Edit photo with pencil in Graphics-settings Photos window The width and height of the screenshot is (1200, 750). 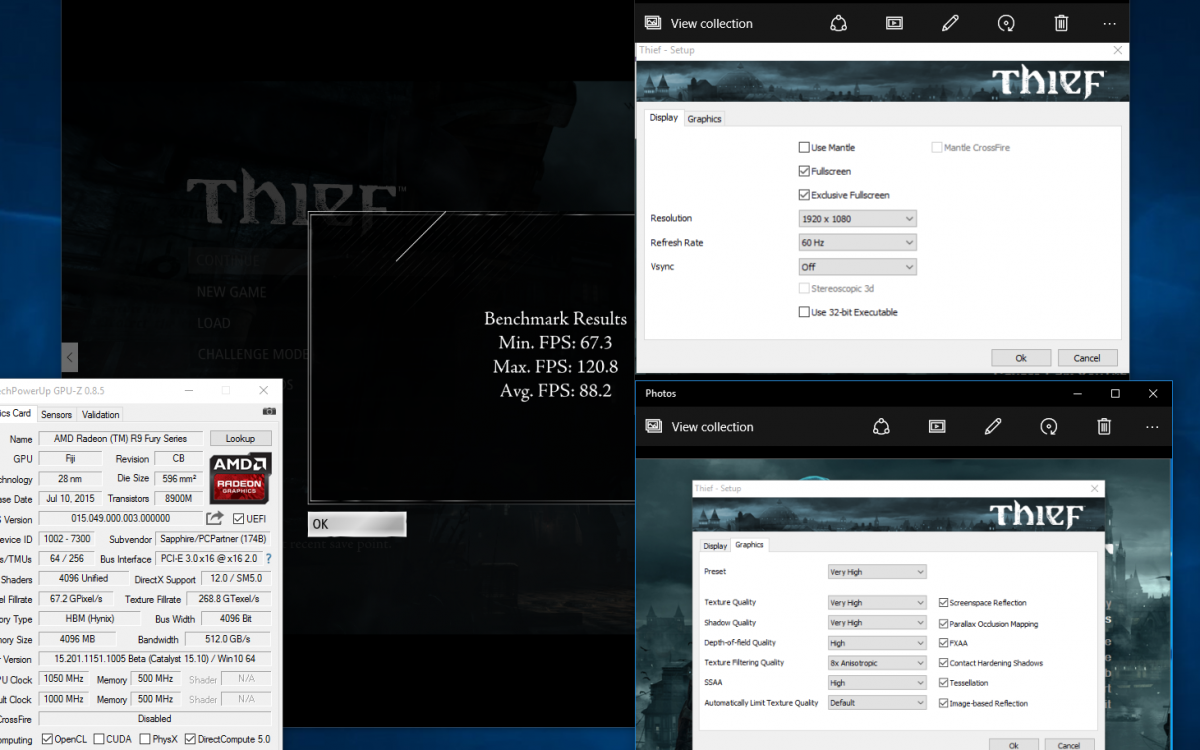tap(993, 427)
